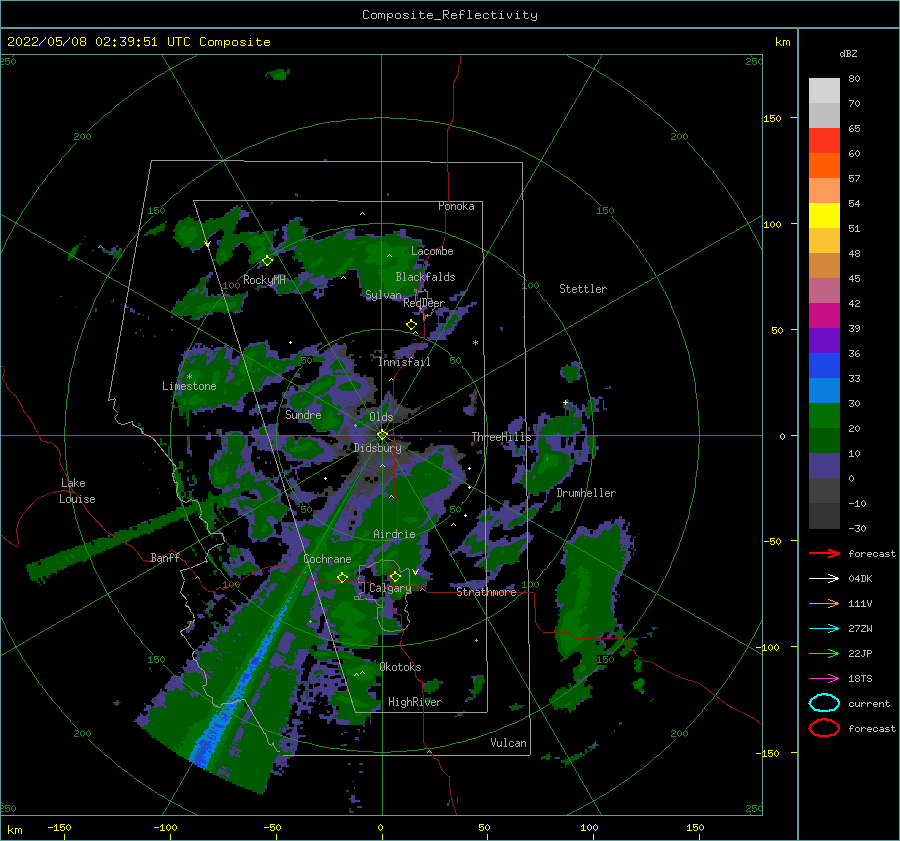Select the bright green 30-20 dBZ swatch

coord(824,416)
